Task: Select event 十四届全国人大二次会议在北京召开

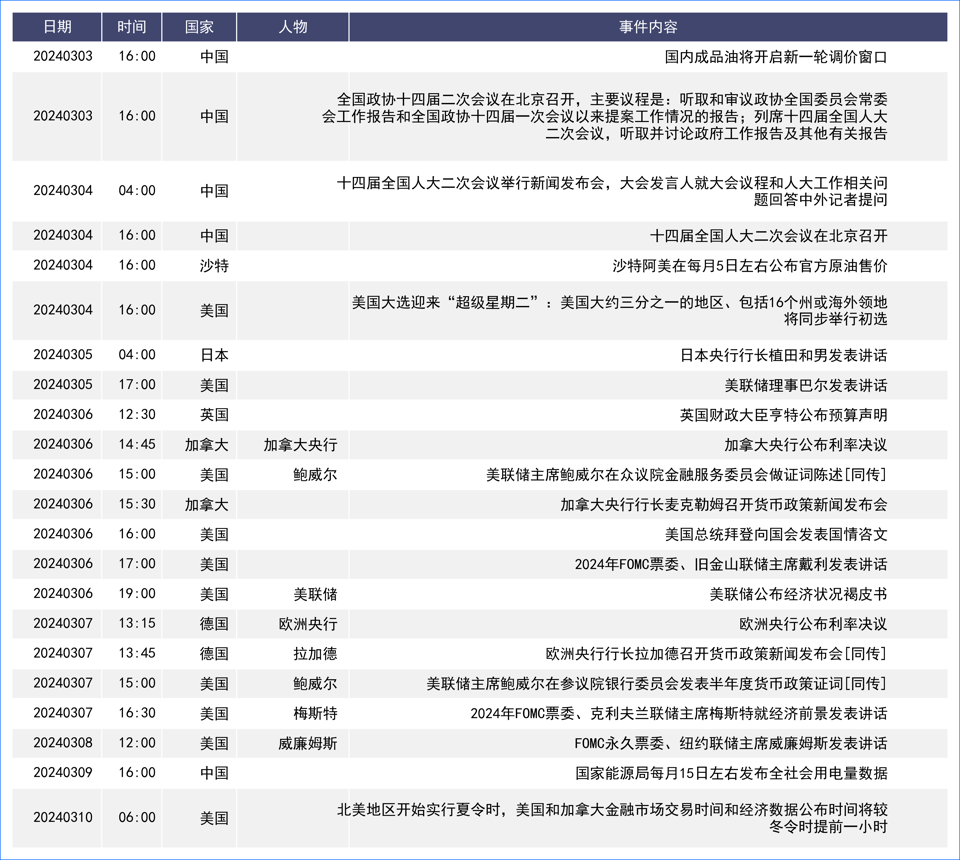Action: (768, 236)
